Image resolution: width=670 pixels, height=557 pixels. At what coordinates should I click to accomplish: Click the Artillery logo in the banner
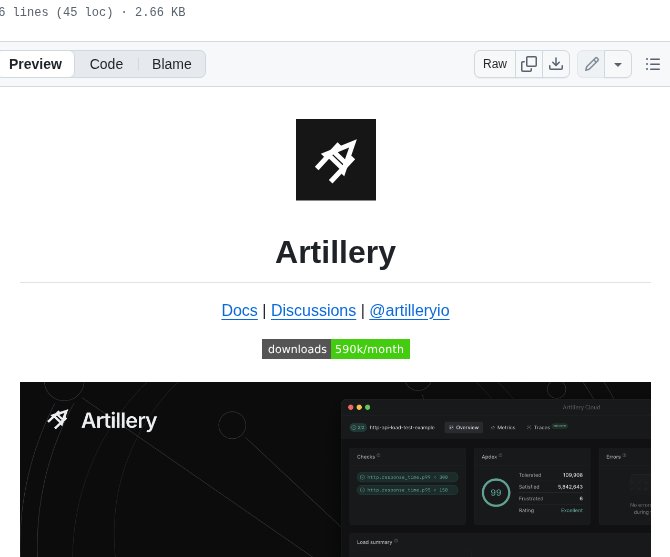click(x=102, y=419)
